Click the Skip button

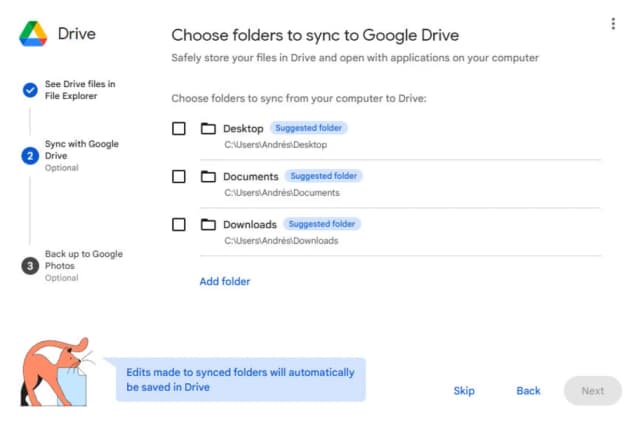[x=464, y=391]
